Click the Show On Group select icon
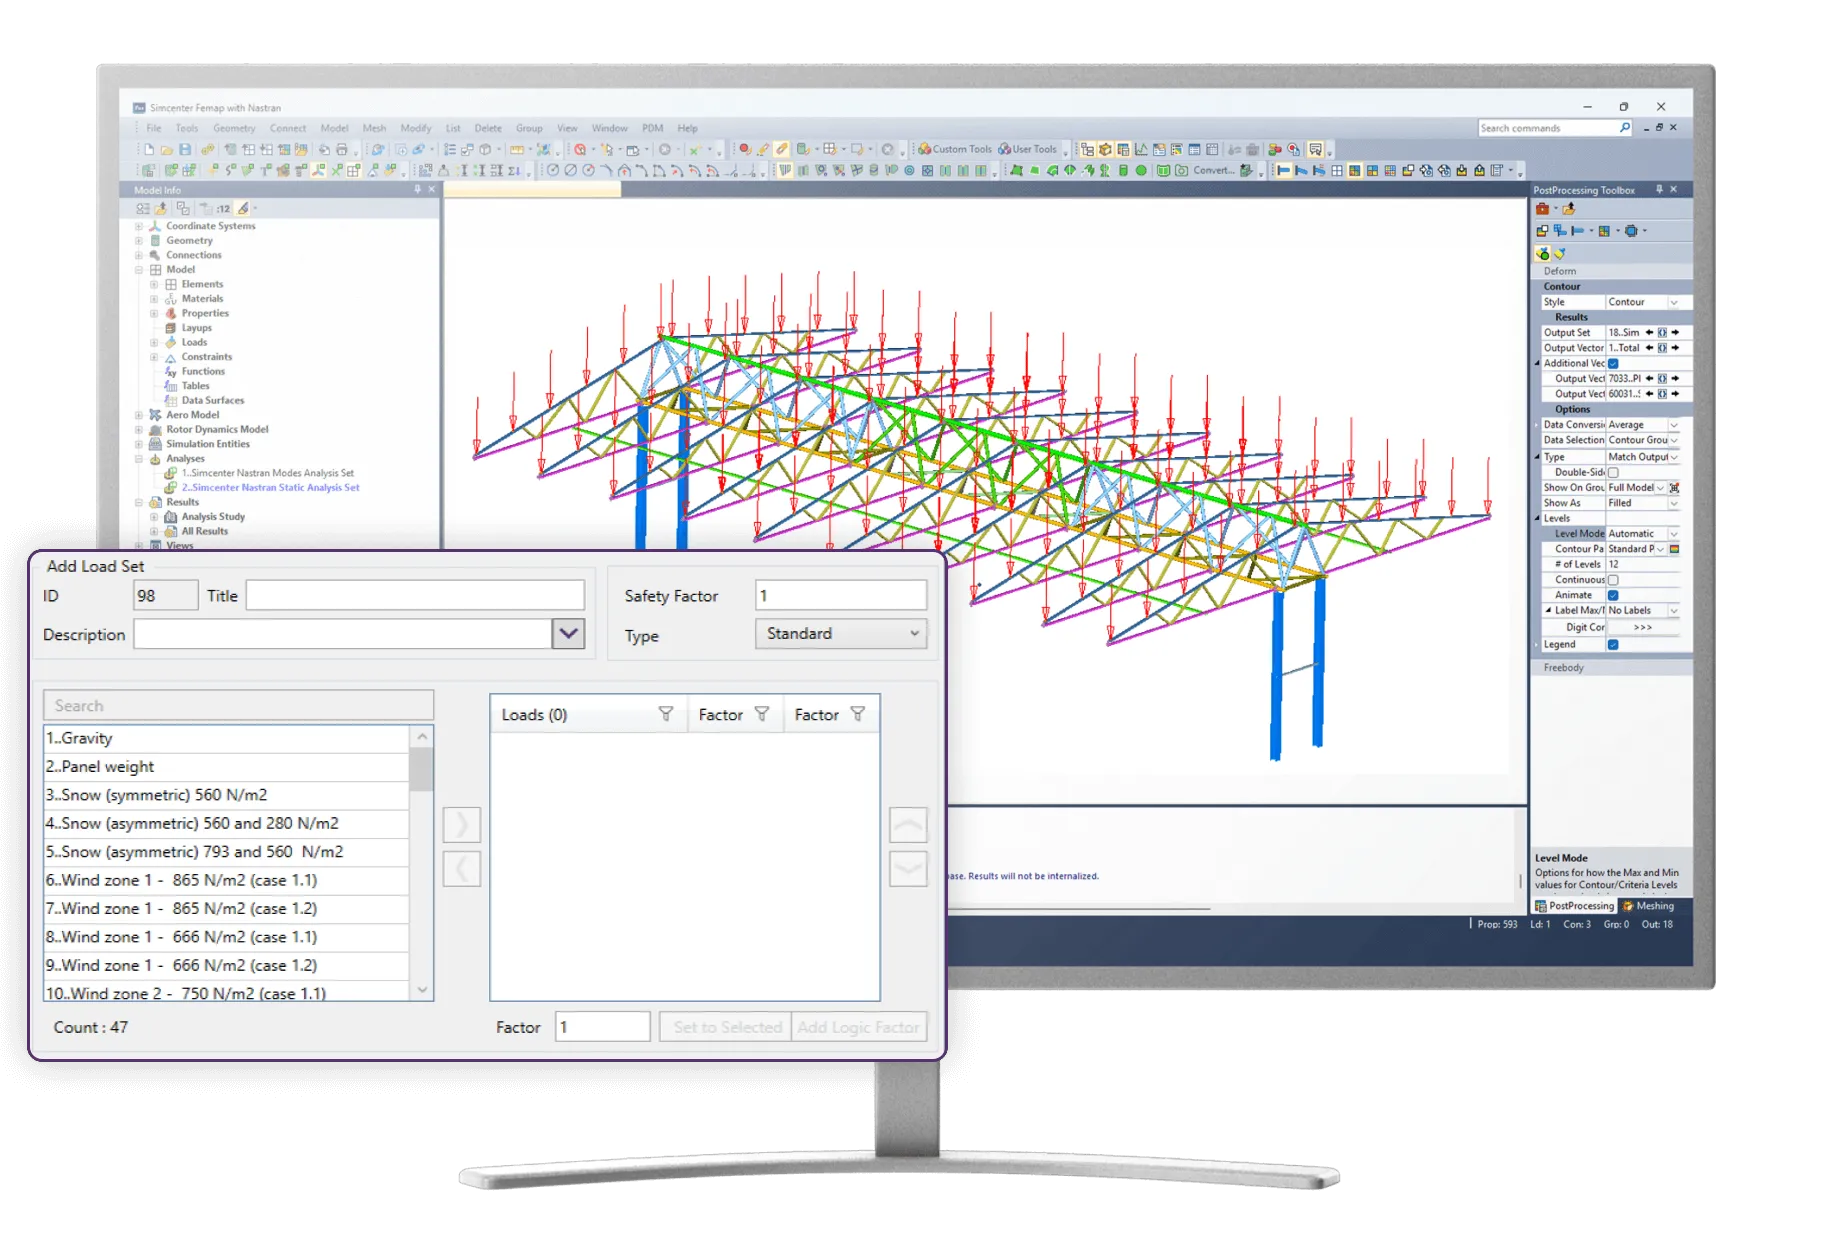Image resolution: width=1836 pixels, height=1254 pixels. point(1674,488)
